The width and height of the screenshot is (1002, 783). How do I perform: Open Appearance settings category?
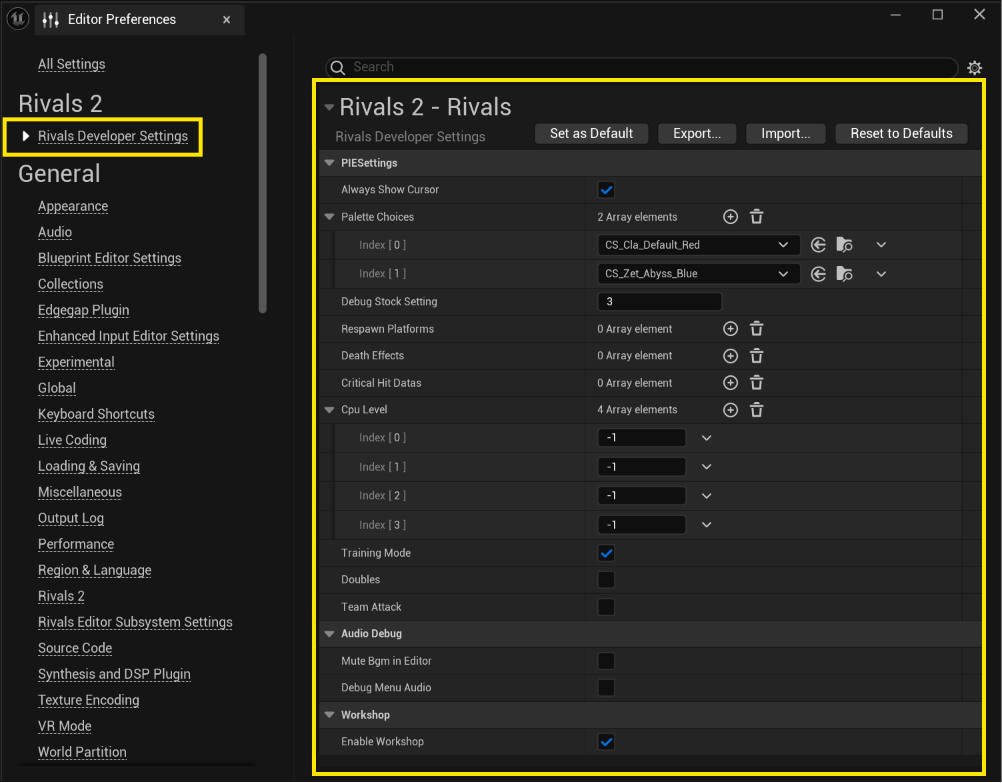coord(73,206)
